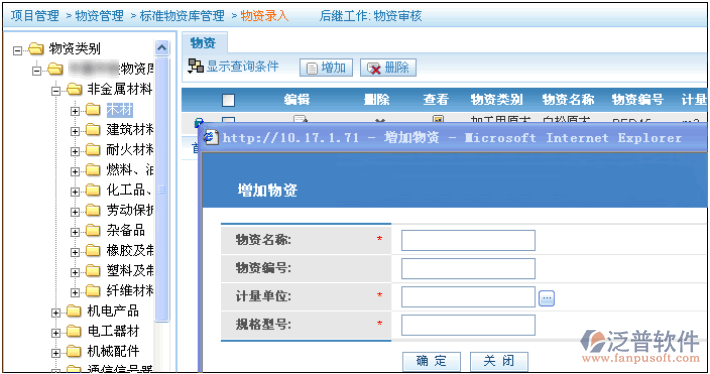710x374 pixels.
Task: Click the 确定 button
Action: point(431,361)
